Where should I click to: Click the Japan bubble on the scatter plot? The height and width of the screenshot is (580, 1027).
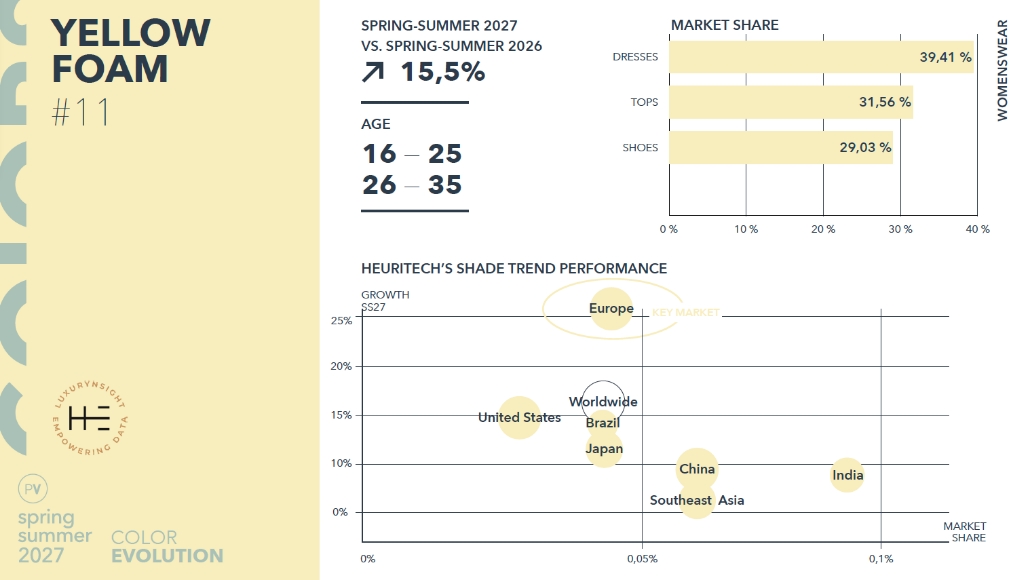pos(604,449)
